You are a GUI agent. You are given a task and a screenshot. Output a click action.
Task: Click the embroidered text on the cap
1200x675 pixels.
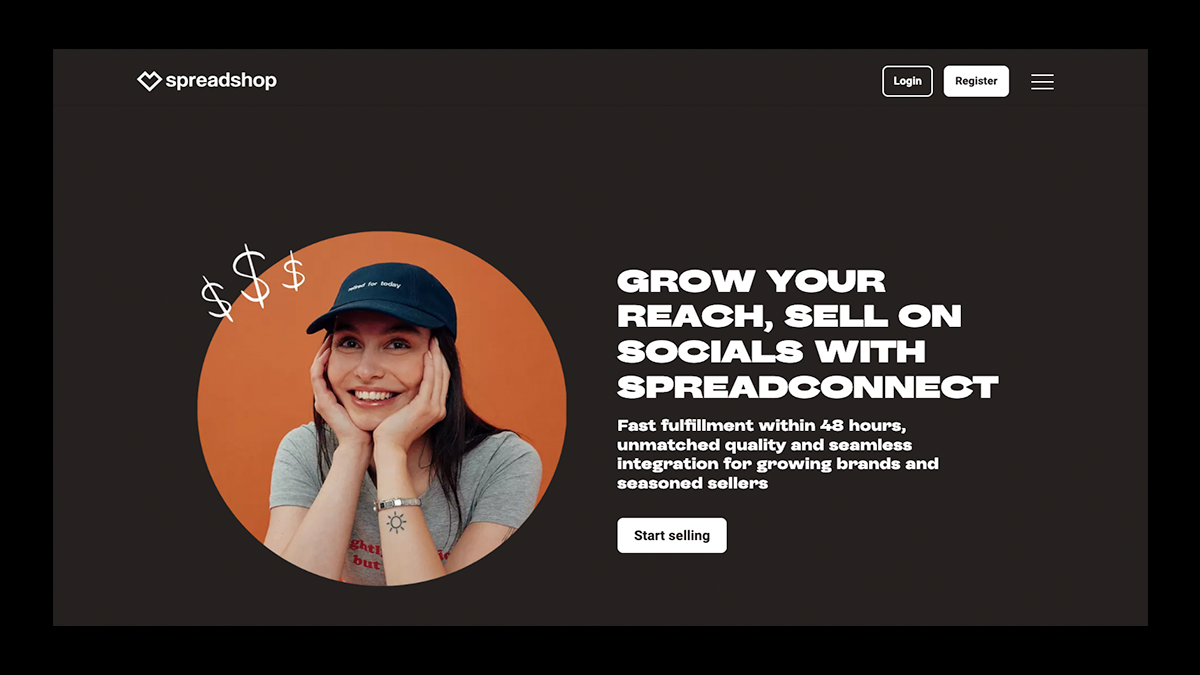(x=374, y=285)
